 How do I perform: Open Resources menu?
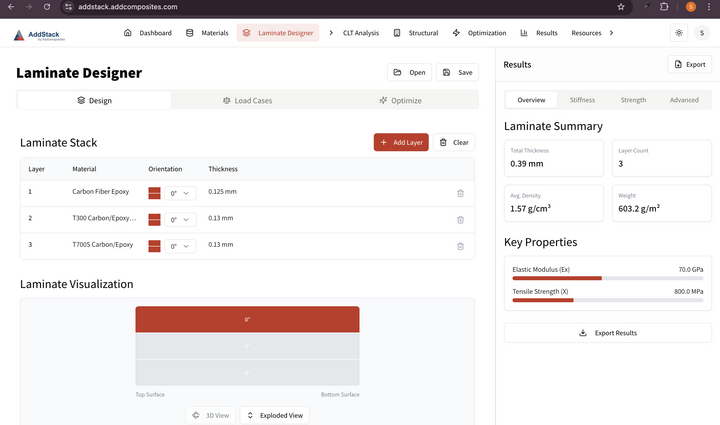click(586, 33)
